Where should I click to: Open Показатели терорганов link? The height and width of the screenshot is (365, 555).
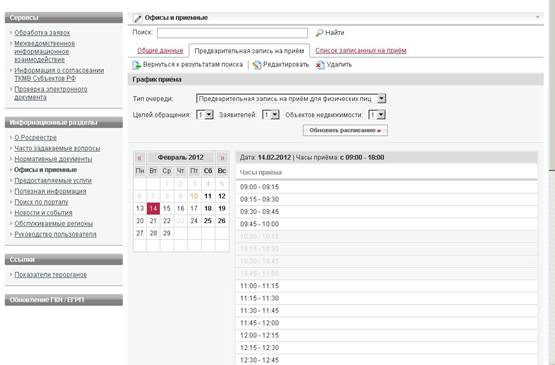coord(50,275)
